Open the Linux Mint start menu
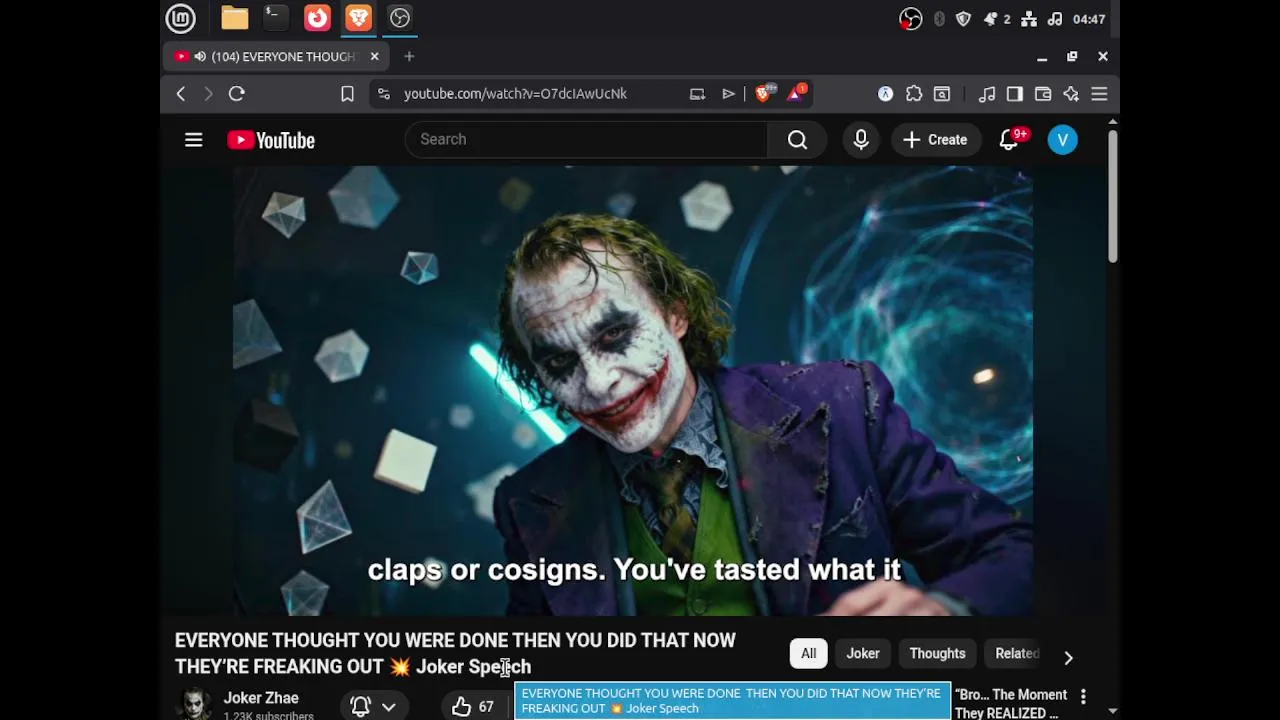Screen dimensions: 1280x720 pyautogui.click(x=180, y=18)
